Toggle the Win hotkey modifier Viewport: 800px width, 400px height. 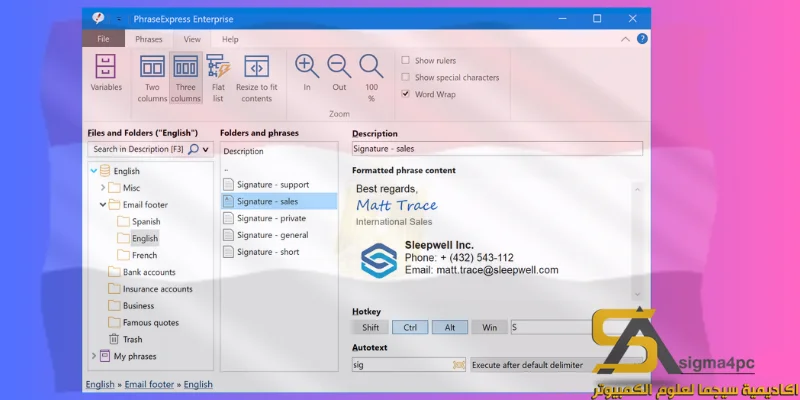(489, 328)
